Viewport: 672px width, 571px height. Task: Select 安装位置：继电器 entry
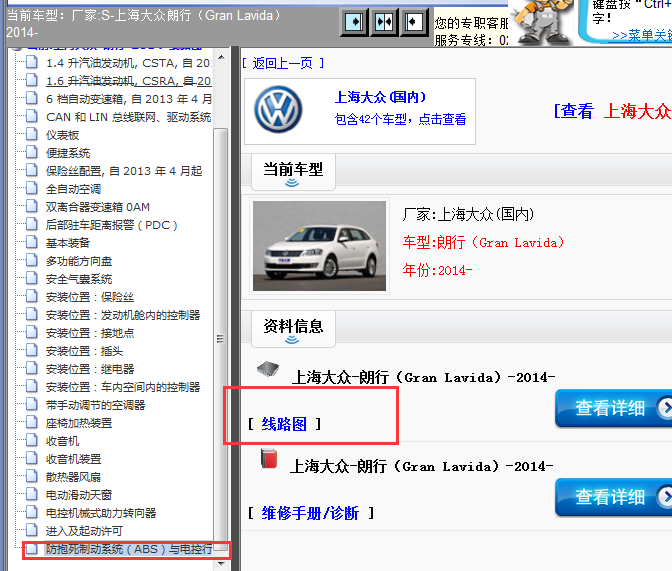pyautogui.click(x=90, y=369)
